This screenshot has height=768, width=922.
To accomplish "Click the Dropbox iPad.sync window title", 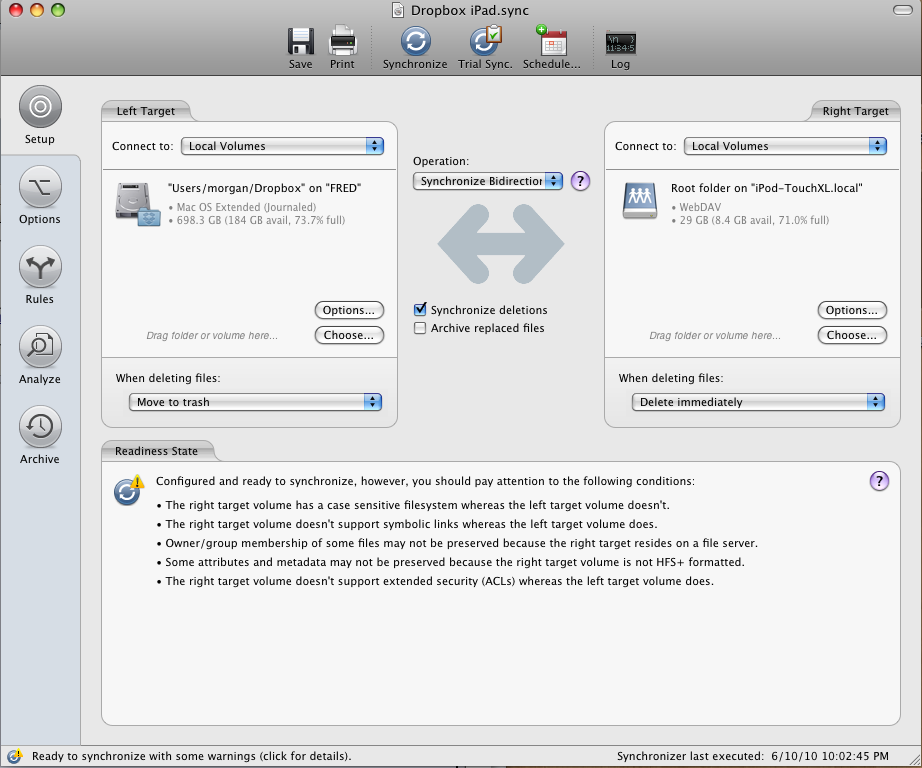I will [x=470, y=11].
